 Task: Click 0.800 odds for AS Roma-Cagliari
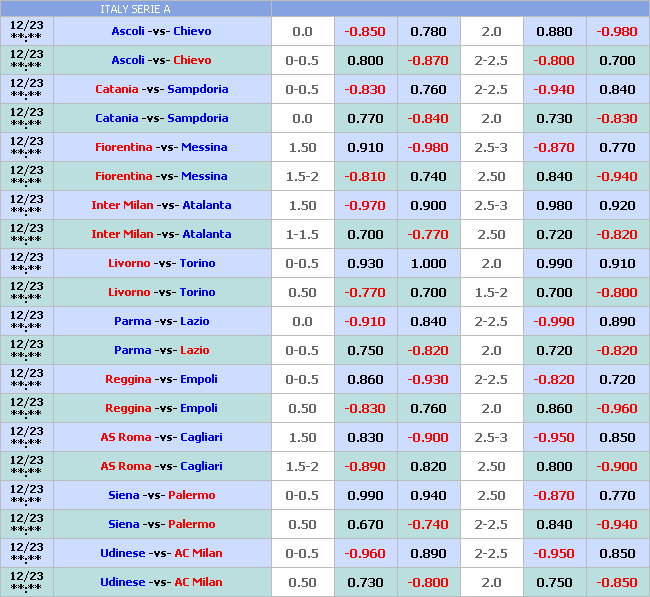[x=554, y=466]
